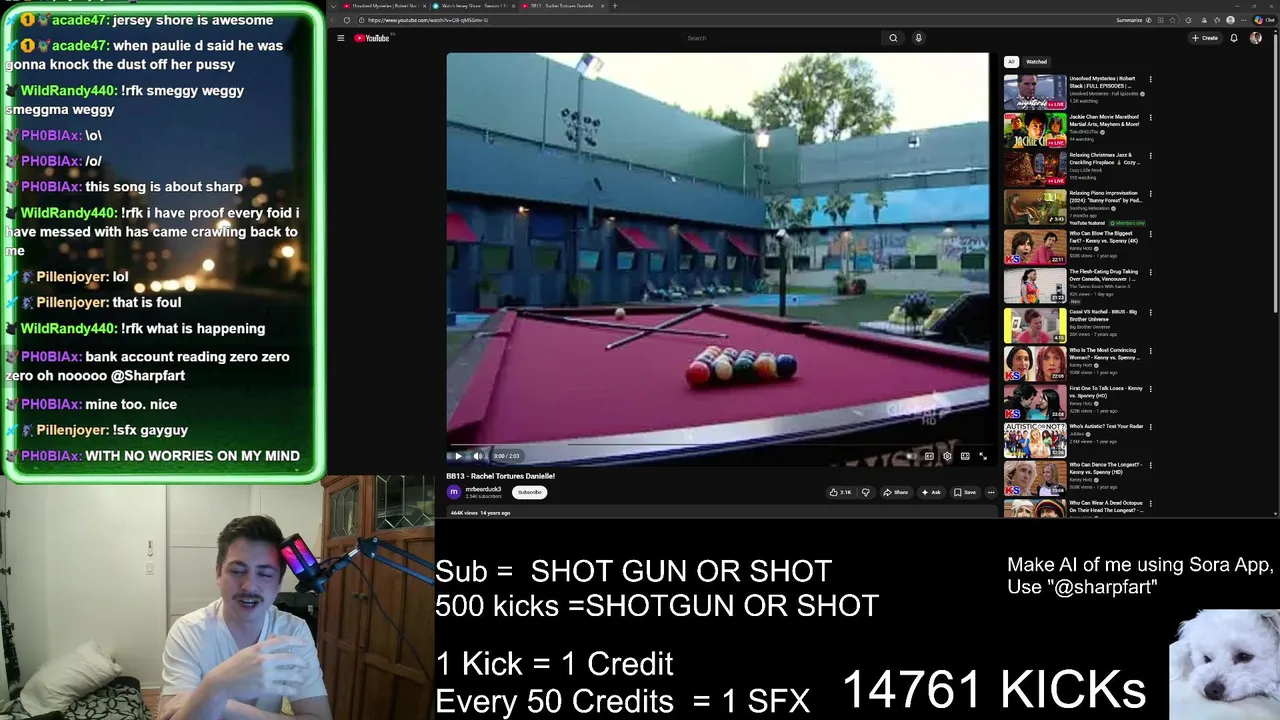Click the browser address bar URL
Screen dimensions: 1280x720
coord(428,20)
